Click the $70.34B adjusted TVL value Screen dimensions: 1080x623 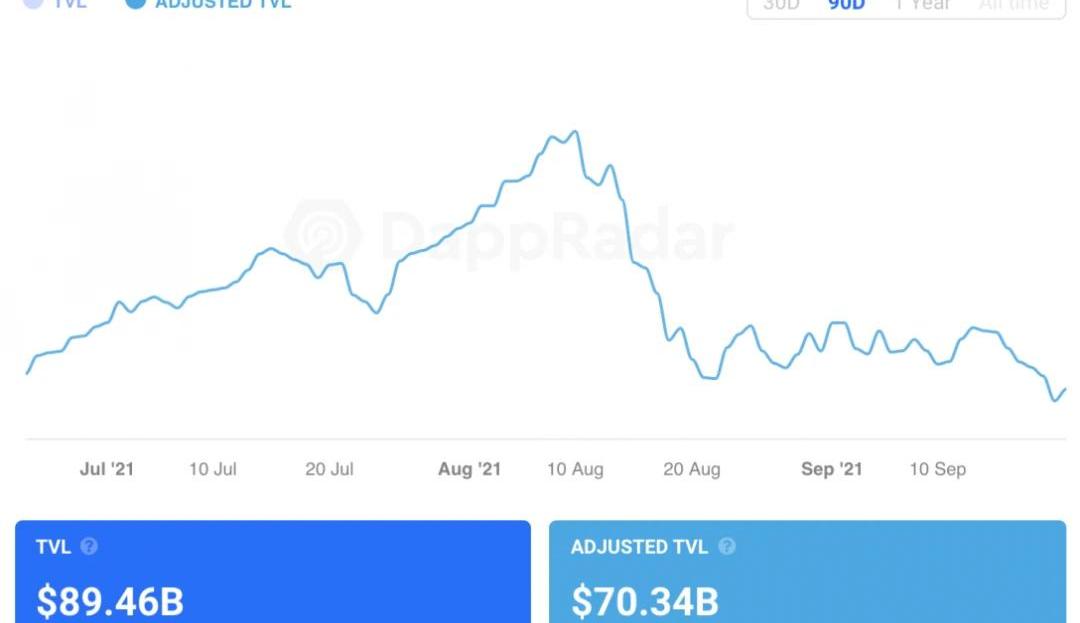645,602
